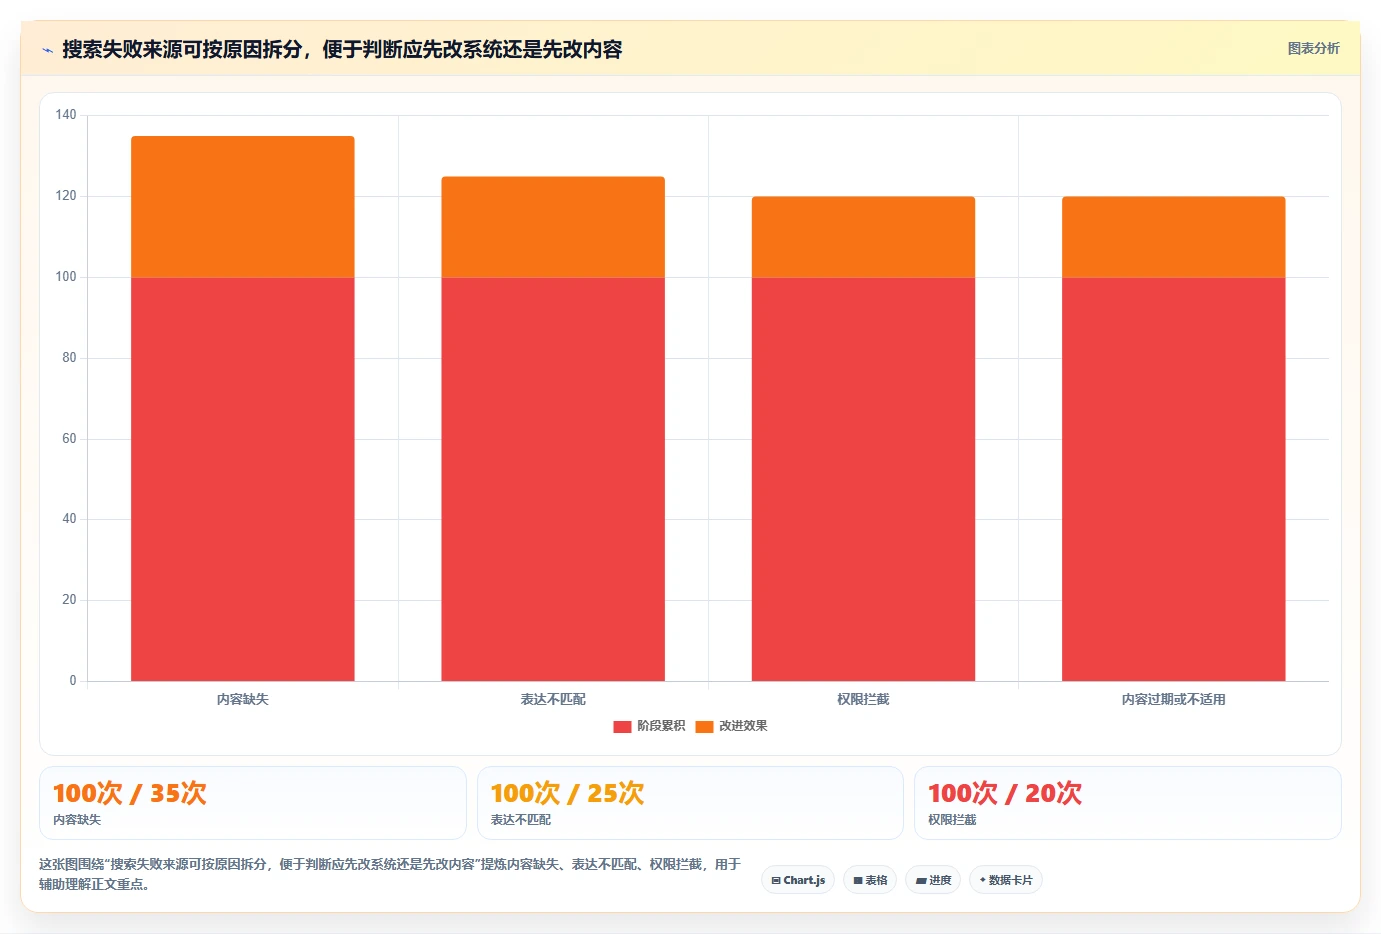Click the orange bar segment for 内容过期或不适用

pyautogui.click(x=1174, y=237)
